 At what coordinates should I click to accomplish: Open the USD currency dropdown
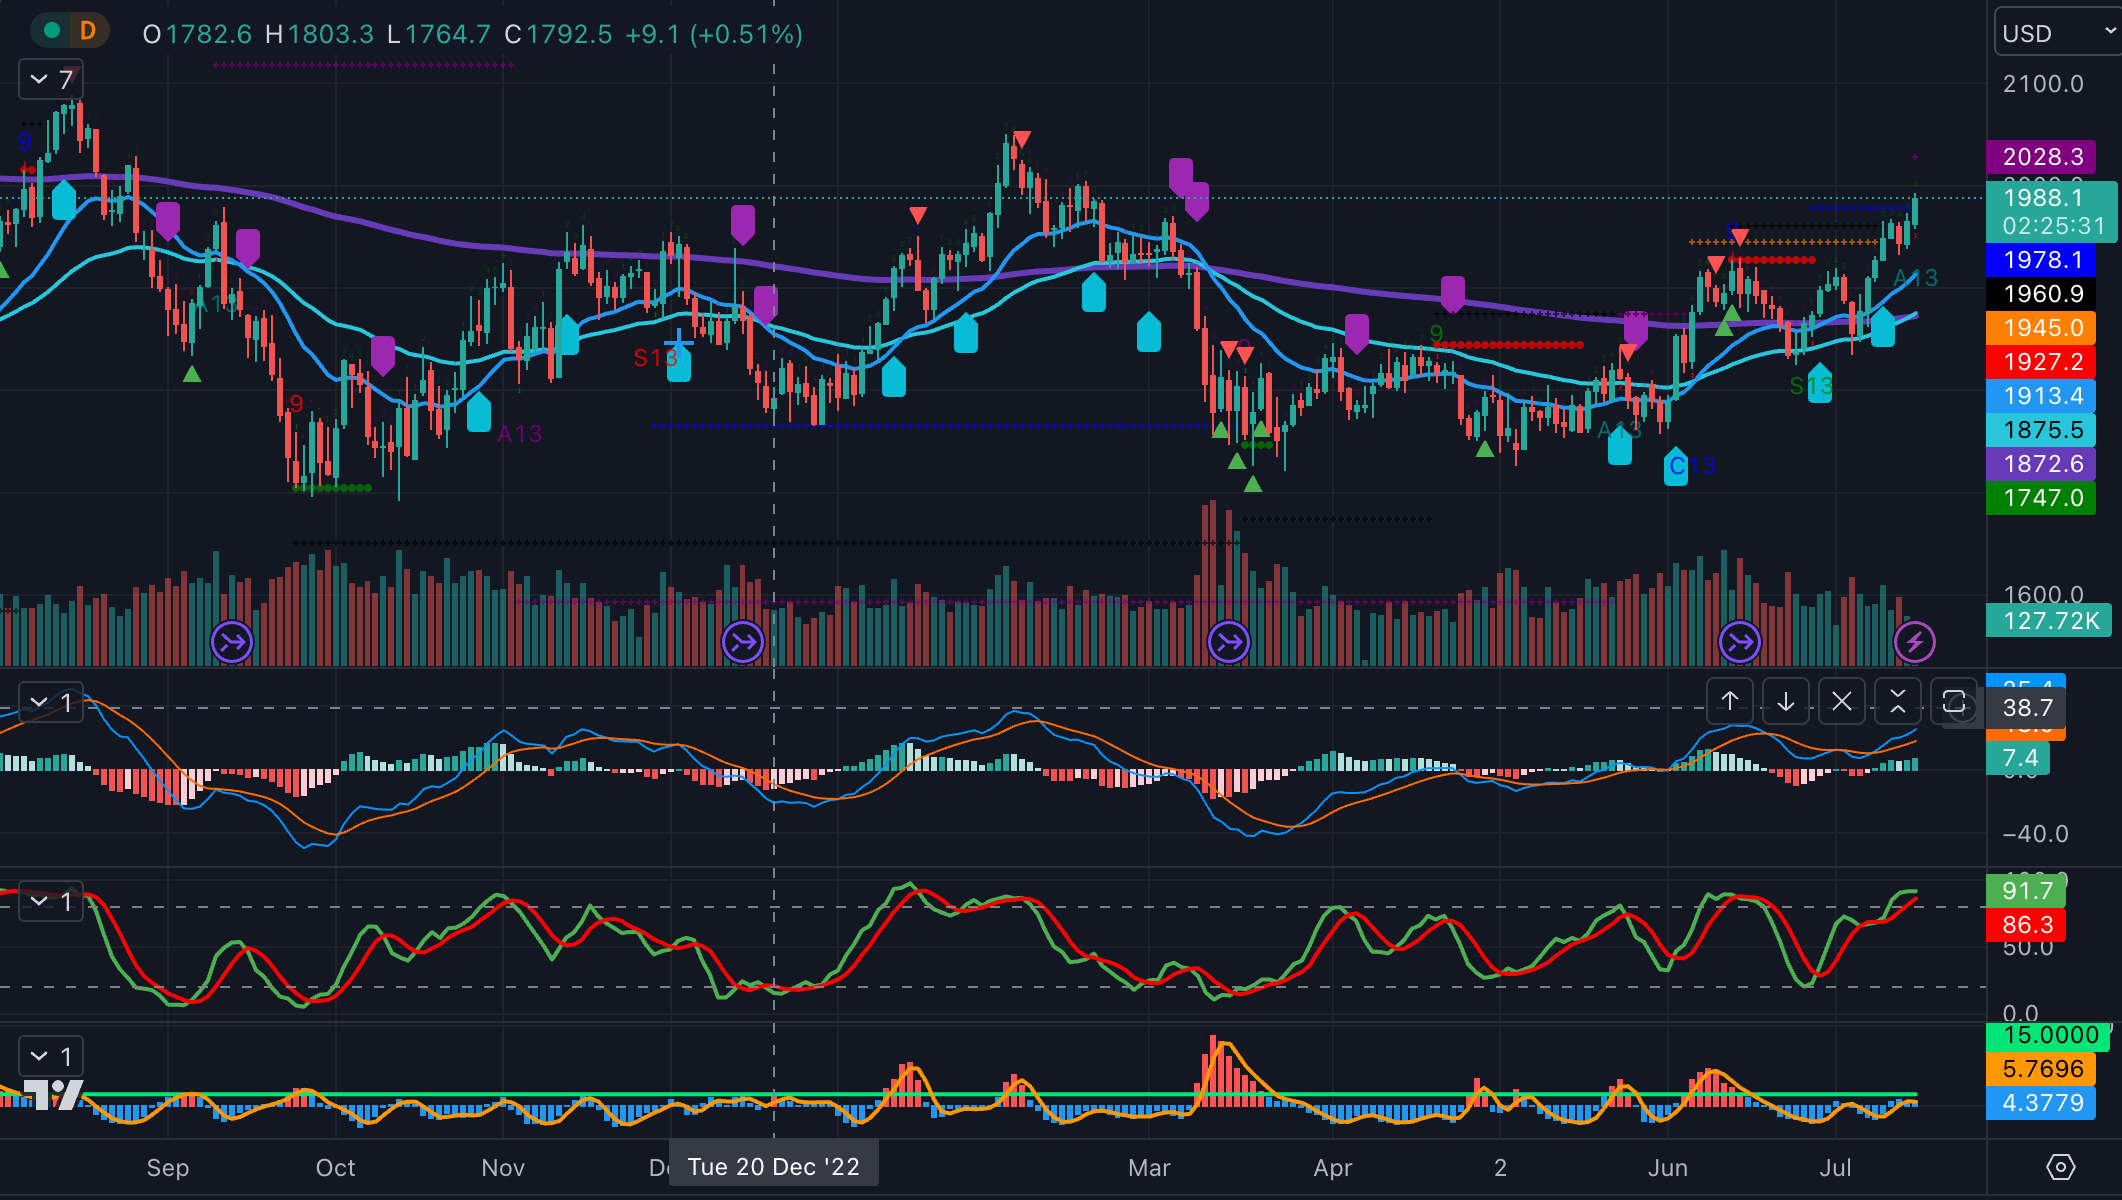pos(2056,33)
